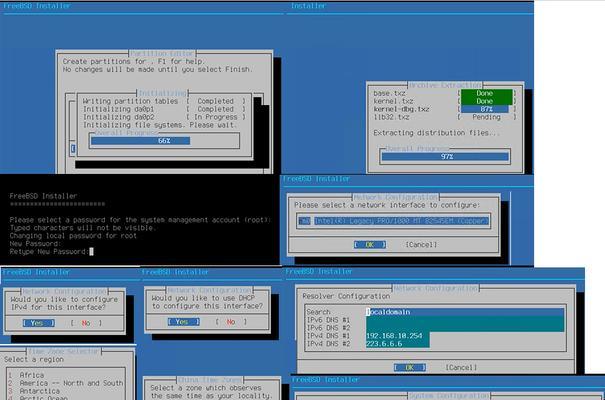The width and height of the screenshot is (605, 400).
Task: Click 'Select a region' label
Action: coord(34,359)
